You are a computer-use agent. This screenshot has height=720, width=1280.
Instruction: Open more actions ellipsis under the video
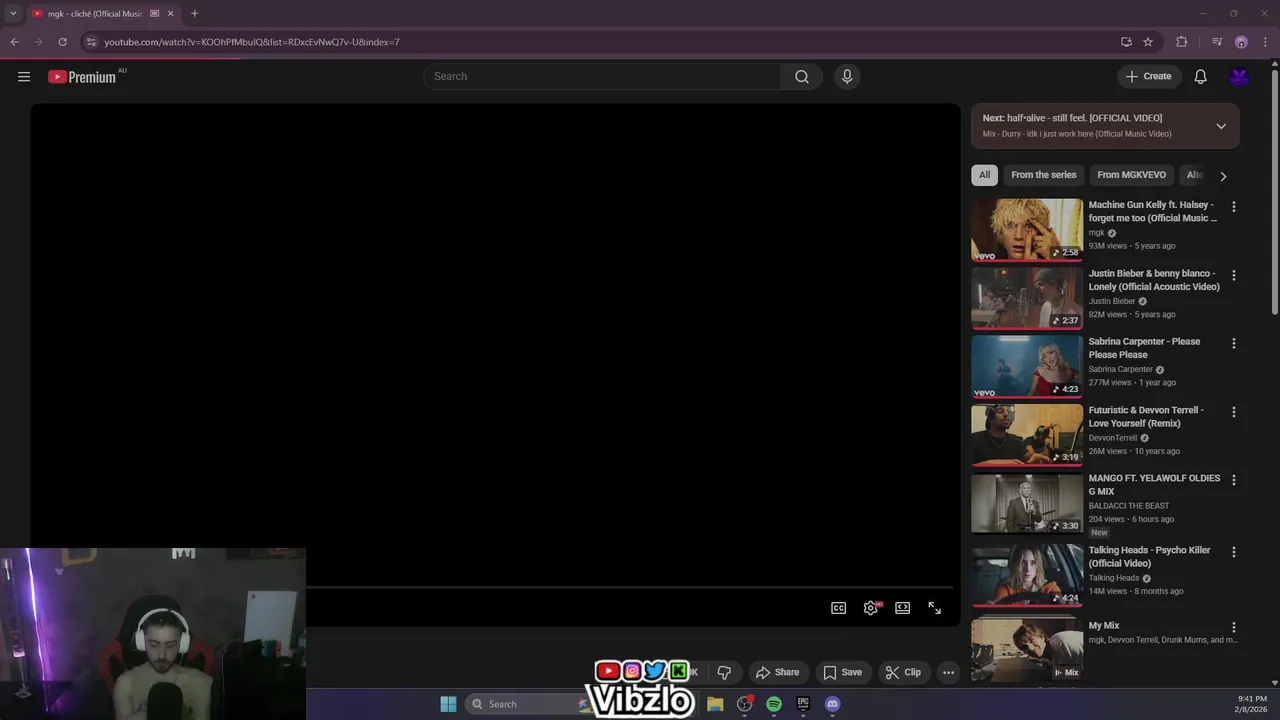tap(948, 672)
